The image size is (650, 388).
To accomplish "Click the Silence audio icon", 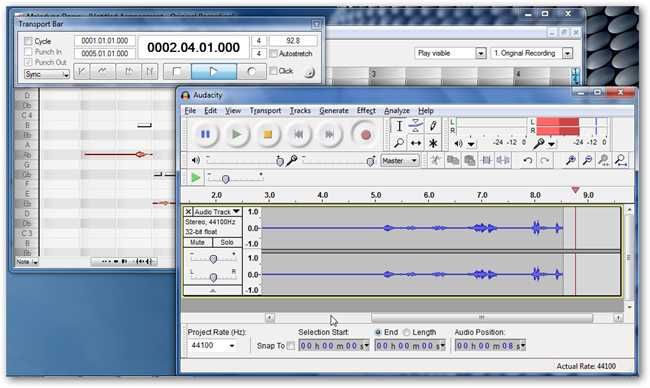I will click(x=503, y=160).
